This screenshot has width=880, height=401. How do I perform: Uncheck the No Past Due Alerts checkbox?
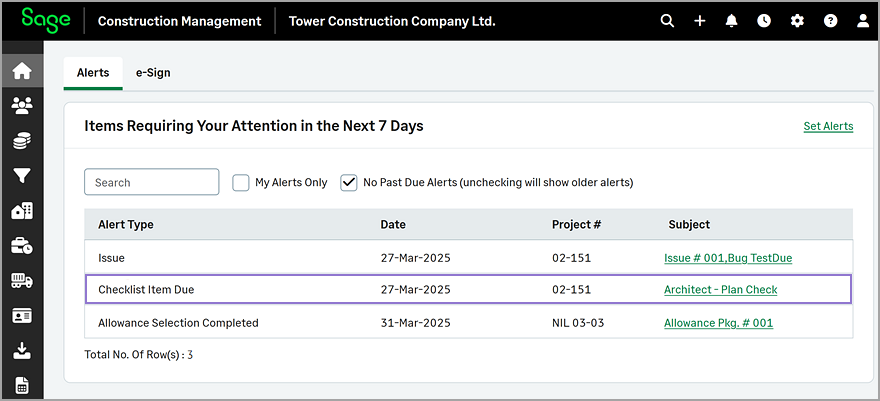[349, 183]
